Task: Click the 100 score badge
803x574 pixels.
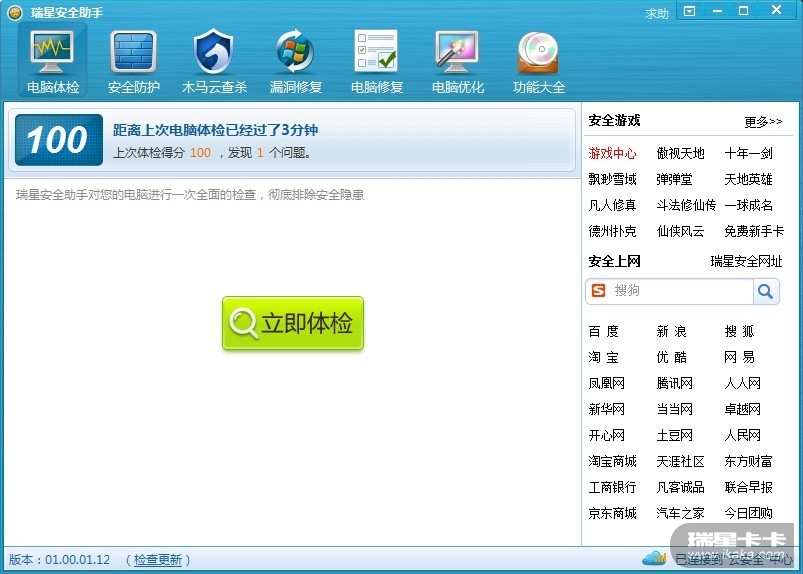Action: click(x=59, y=140)
